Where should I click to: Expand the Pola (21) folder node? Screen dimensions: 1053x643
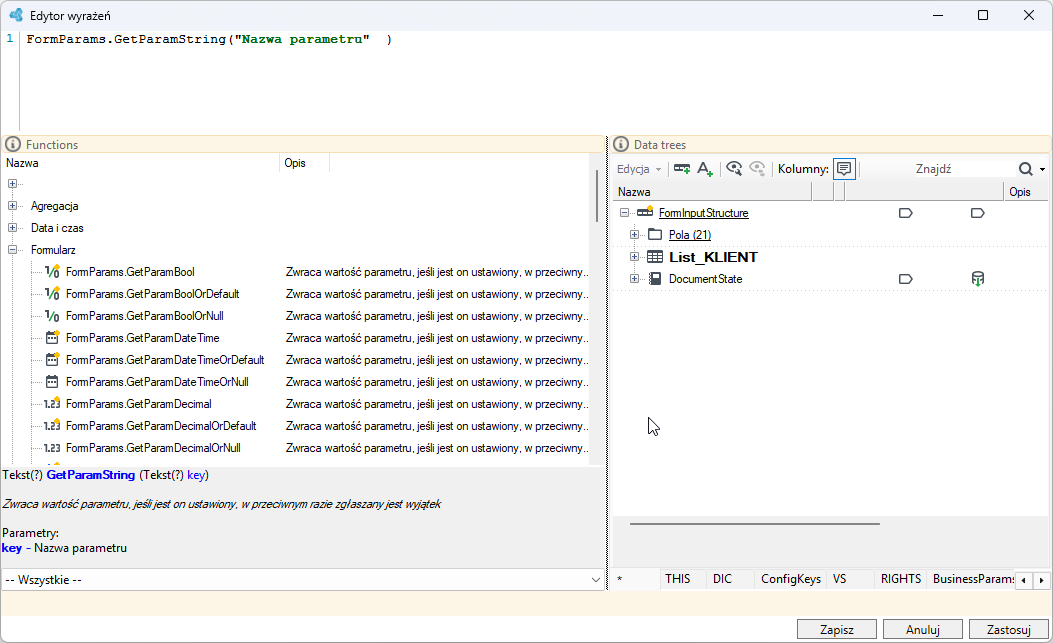pyautogui.click(x=635, y=234)
